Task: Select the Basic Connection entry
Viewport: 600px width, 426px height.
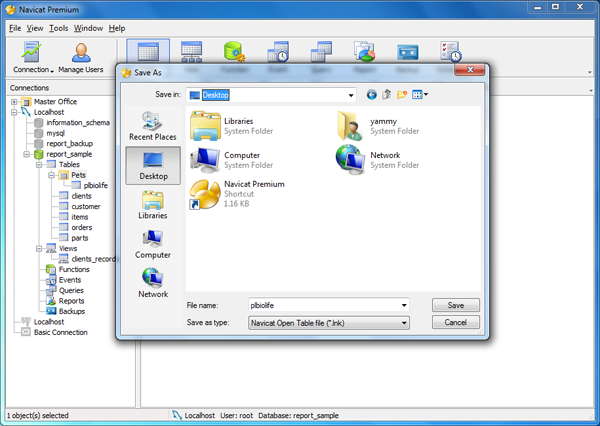Action: pyautogui.click(x=60, y=332)
